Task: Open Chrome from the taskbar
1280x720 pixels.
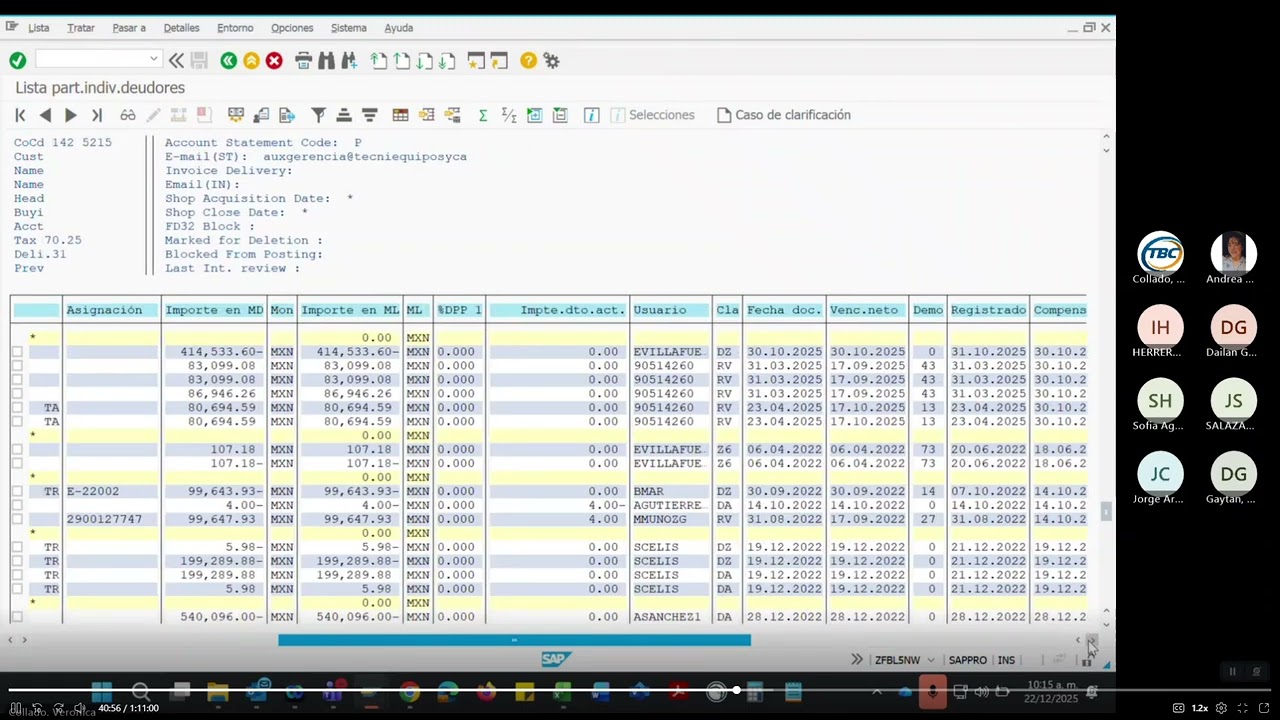Action: pos(409,691)
